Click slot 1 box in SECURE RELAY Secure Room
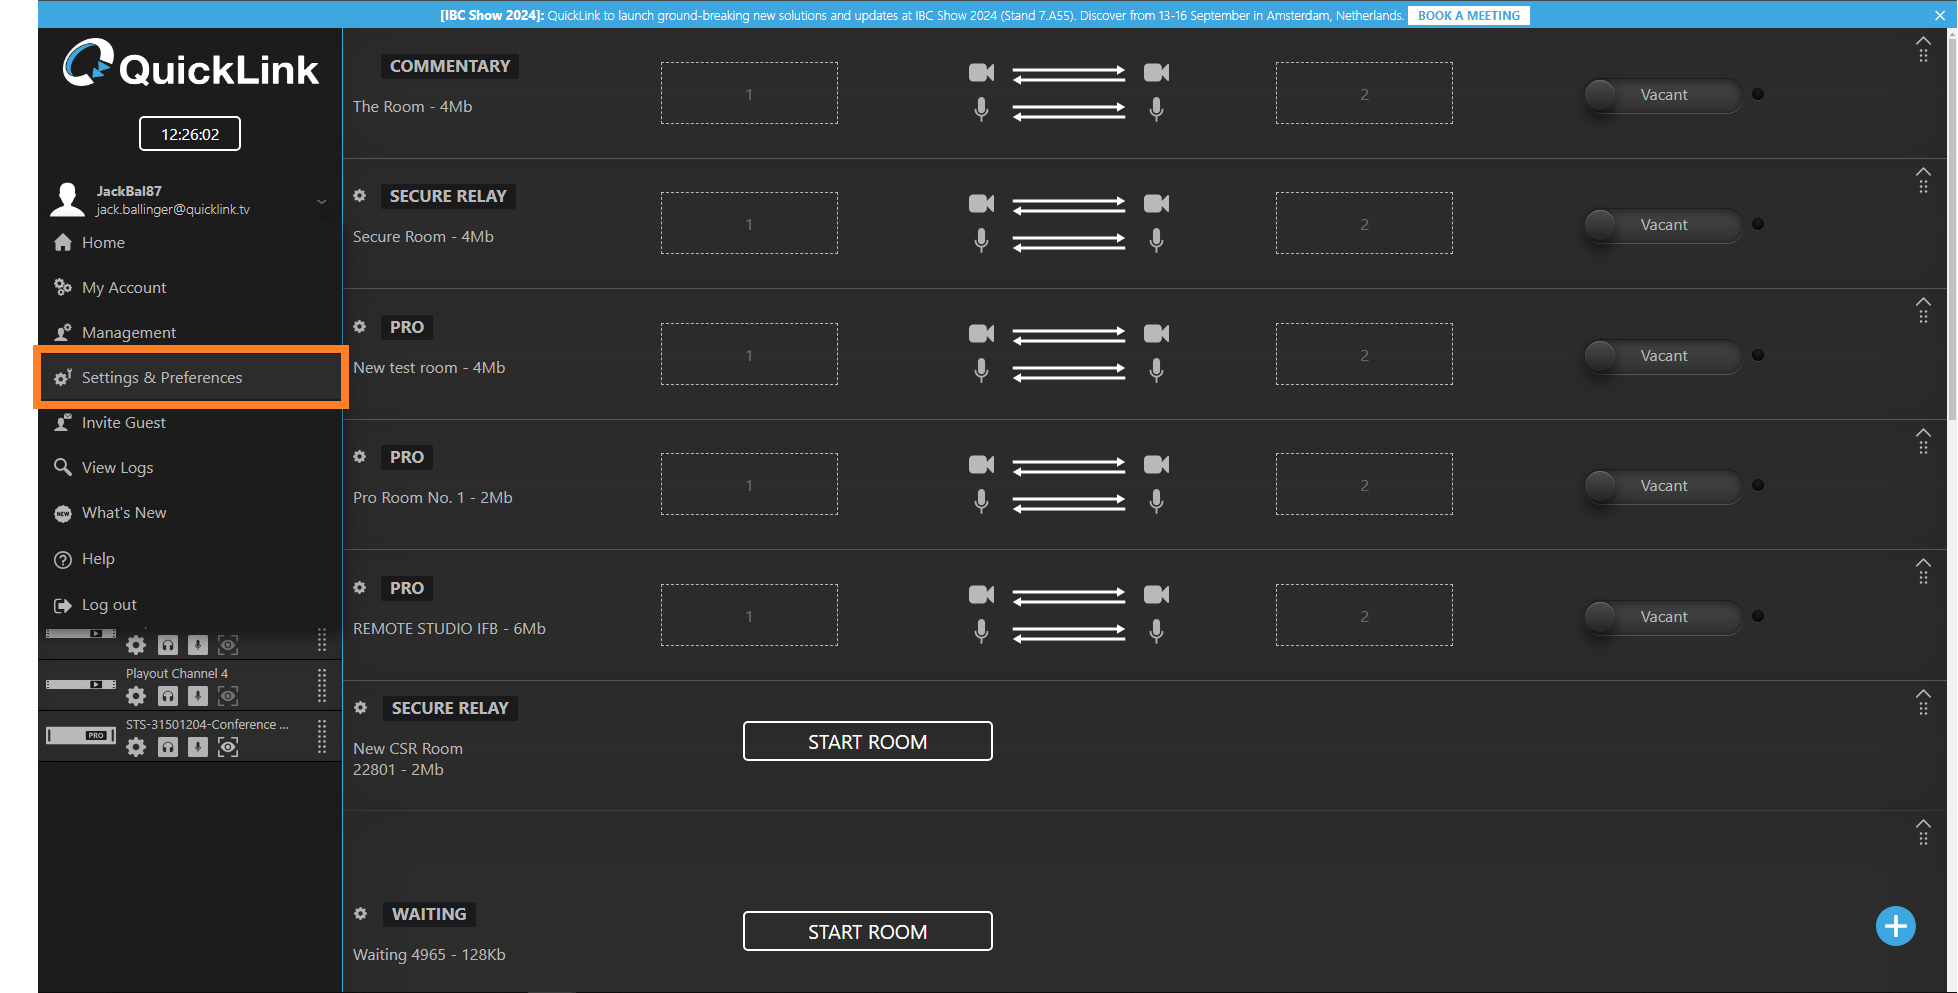 [x=749, y=224]
